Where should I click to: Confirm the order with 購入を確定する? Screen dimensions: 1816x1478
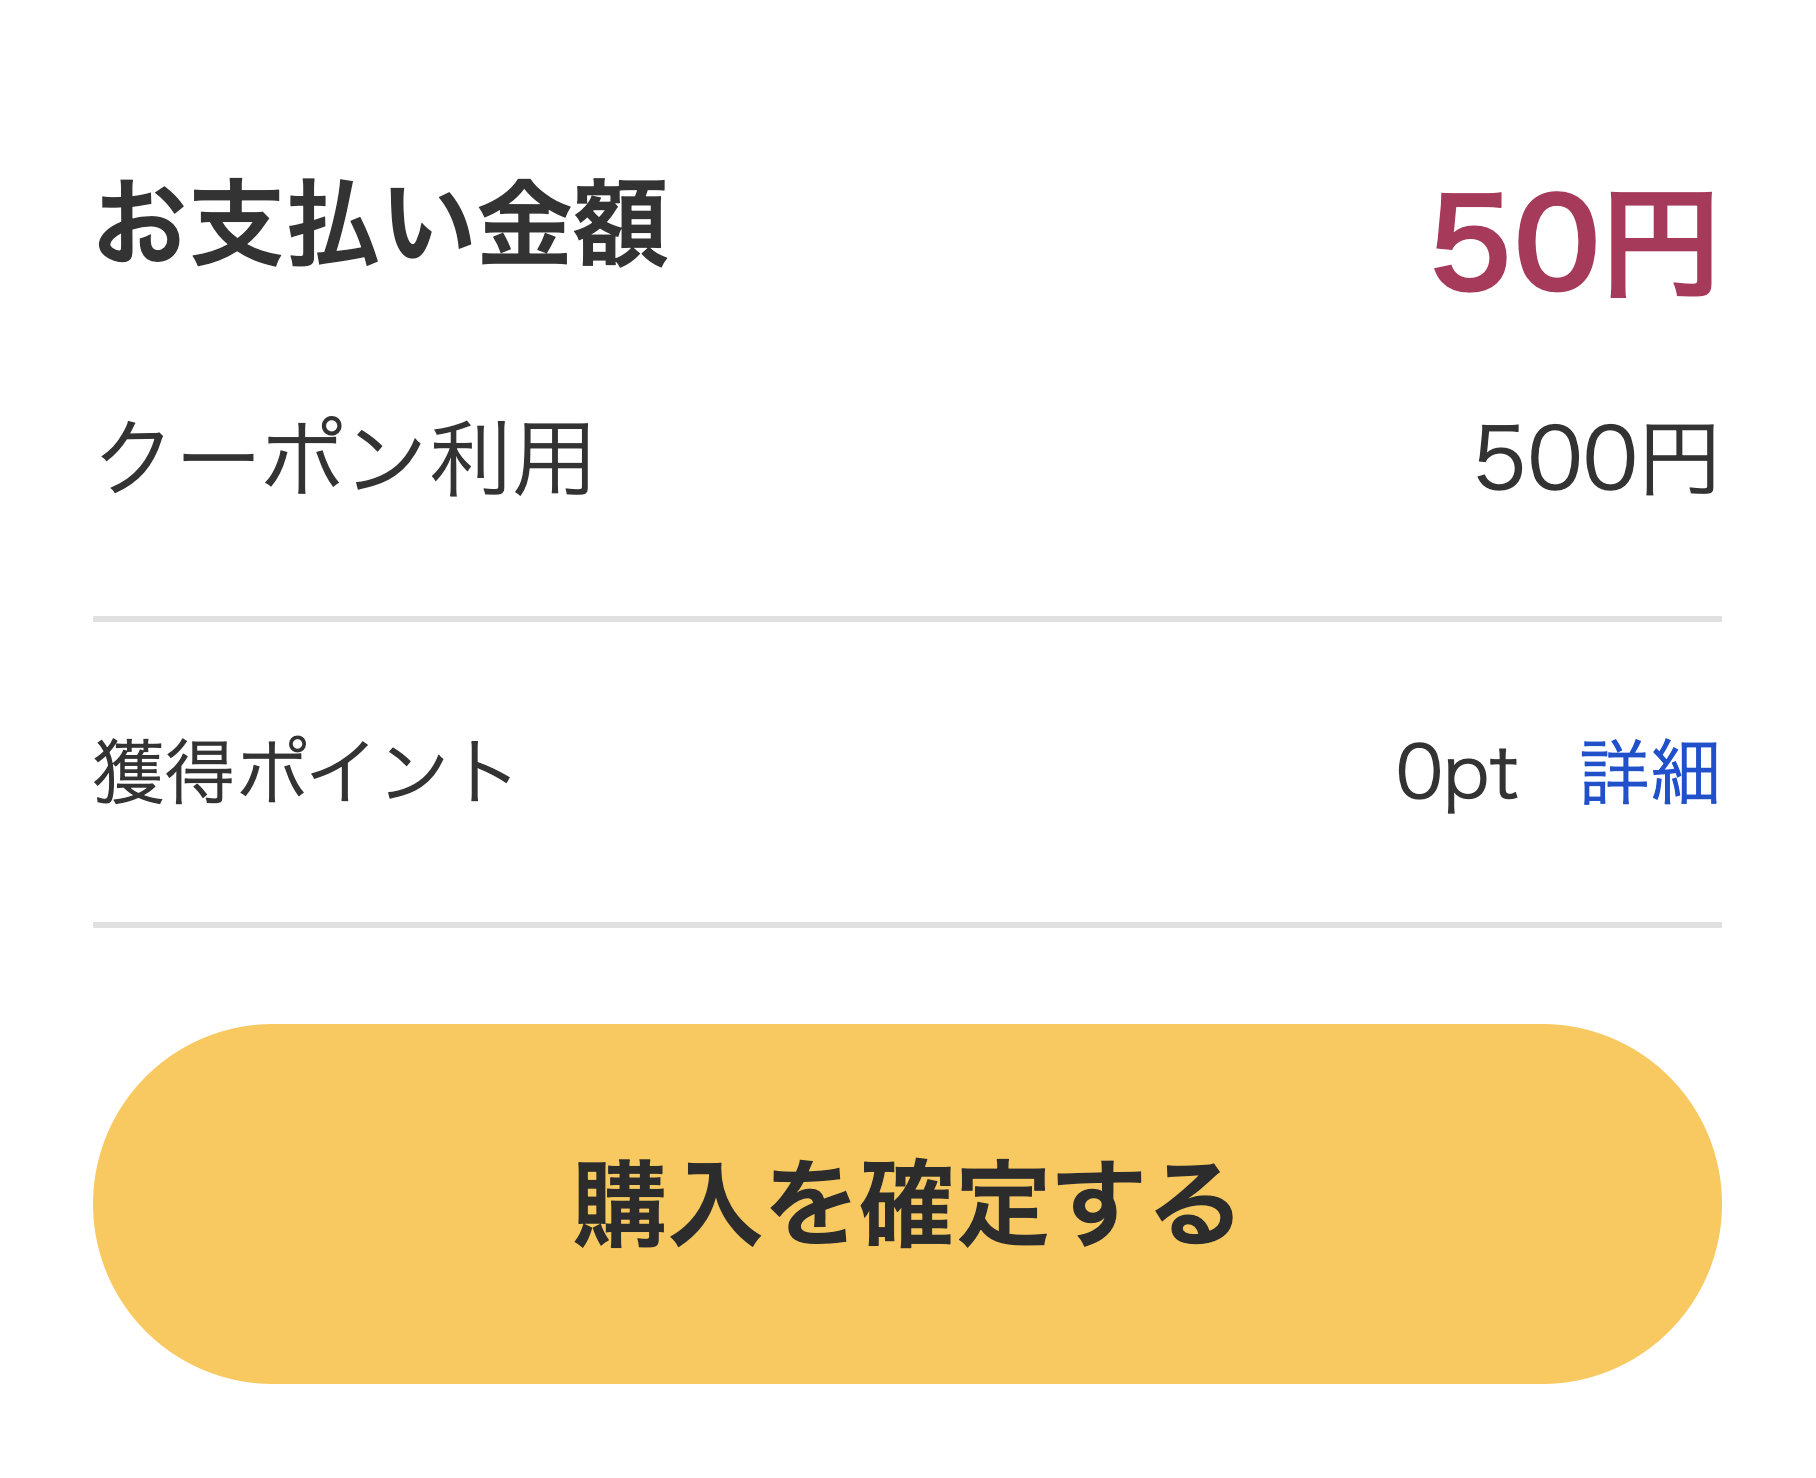pyautogui.click(x=906, y=1204)
